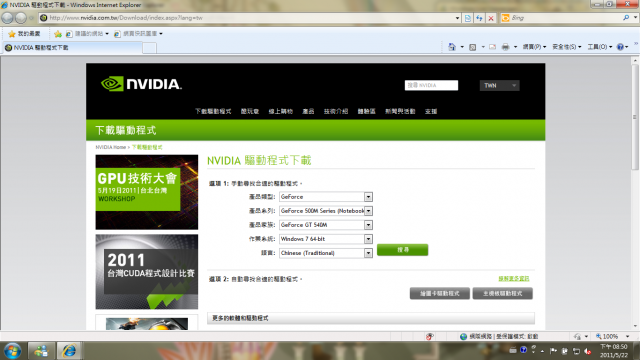Click the NVIDIA logo in header

click(x=141, y=84)
